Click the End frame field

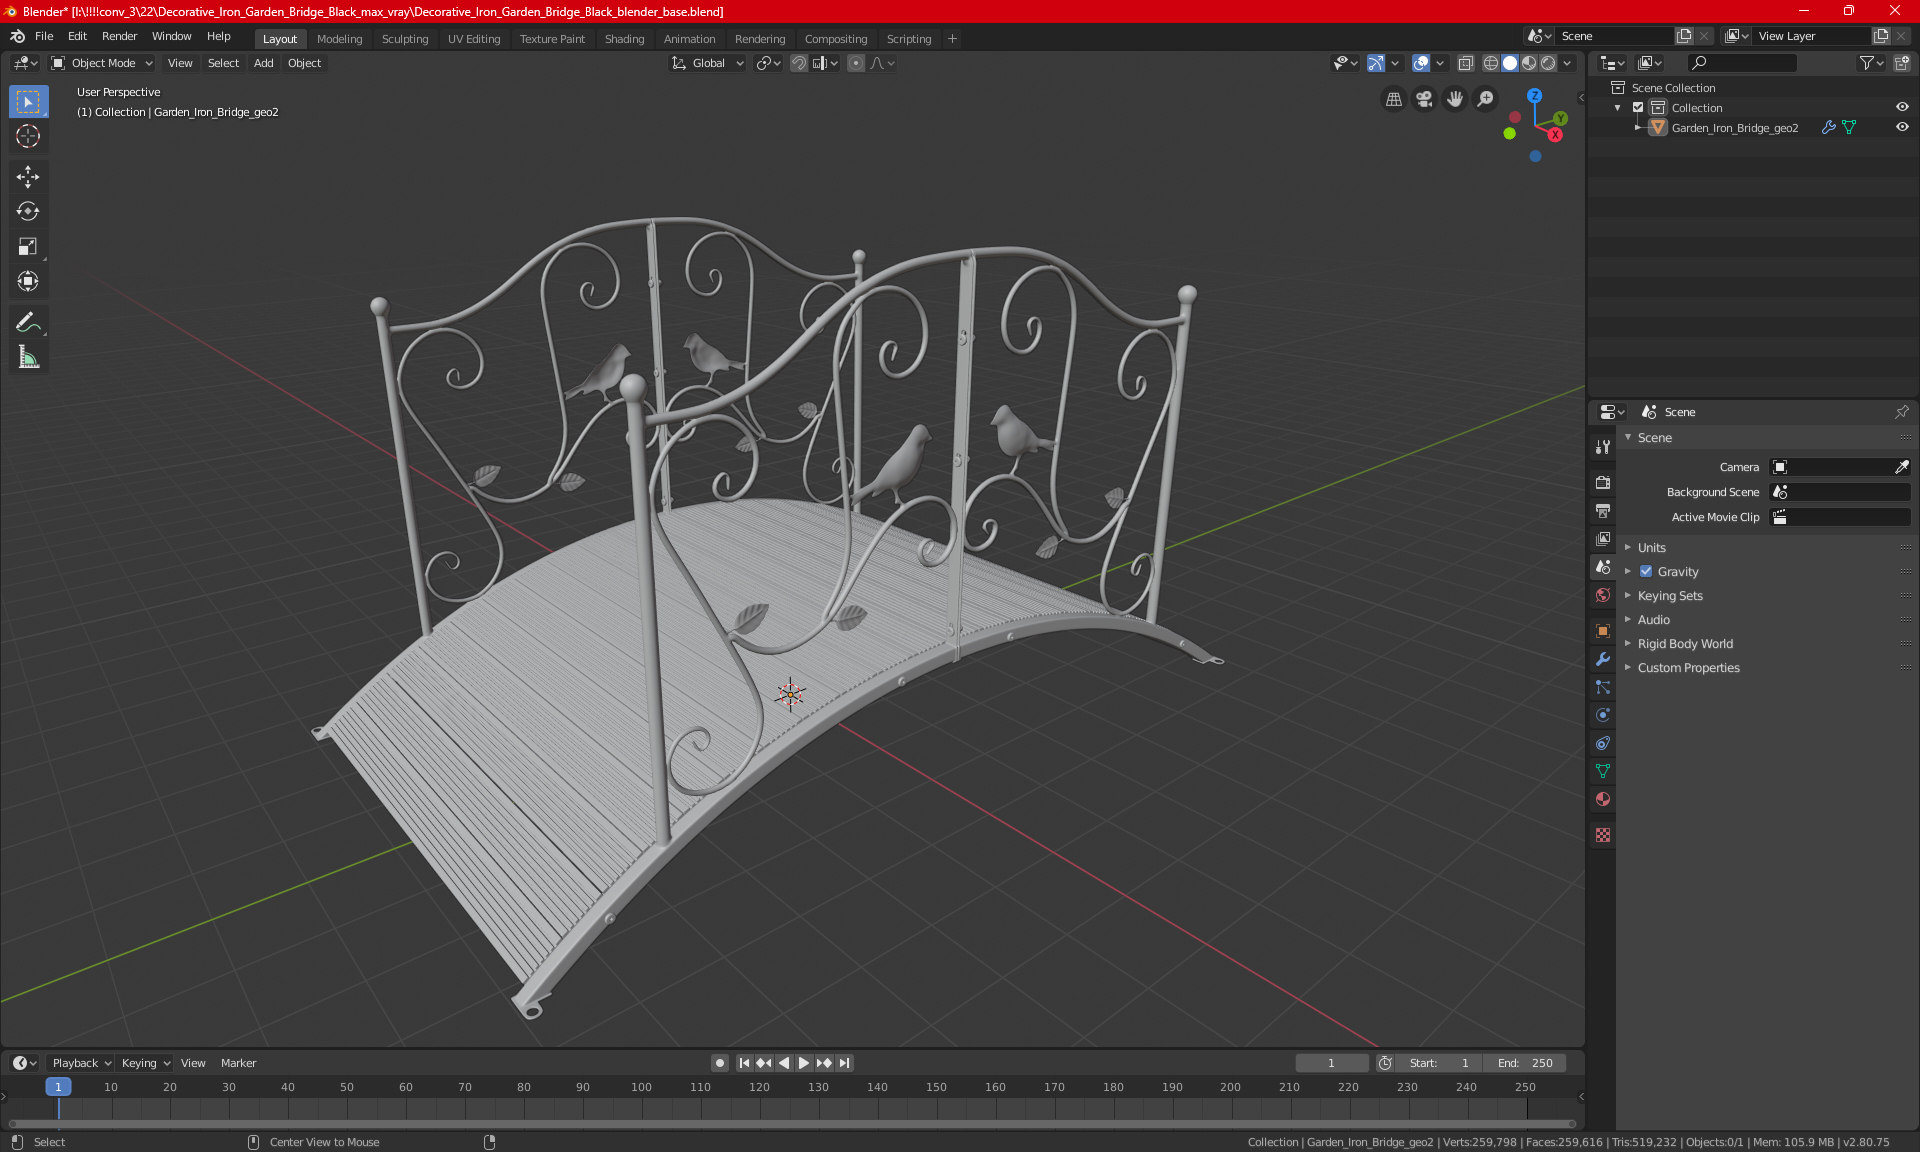coord(1525,1063)
